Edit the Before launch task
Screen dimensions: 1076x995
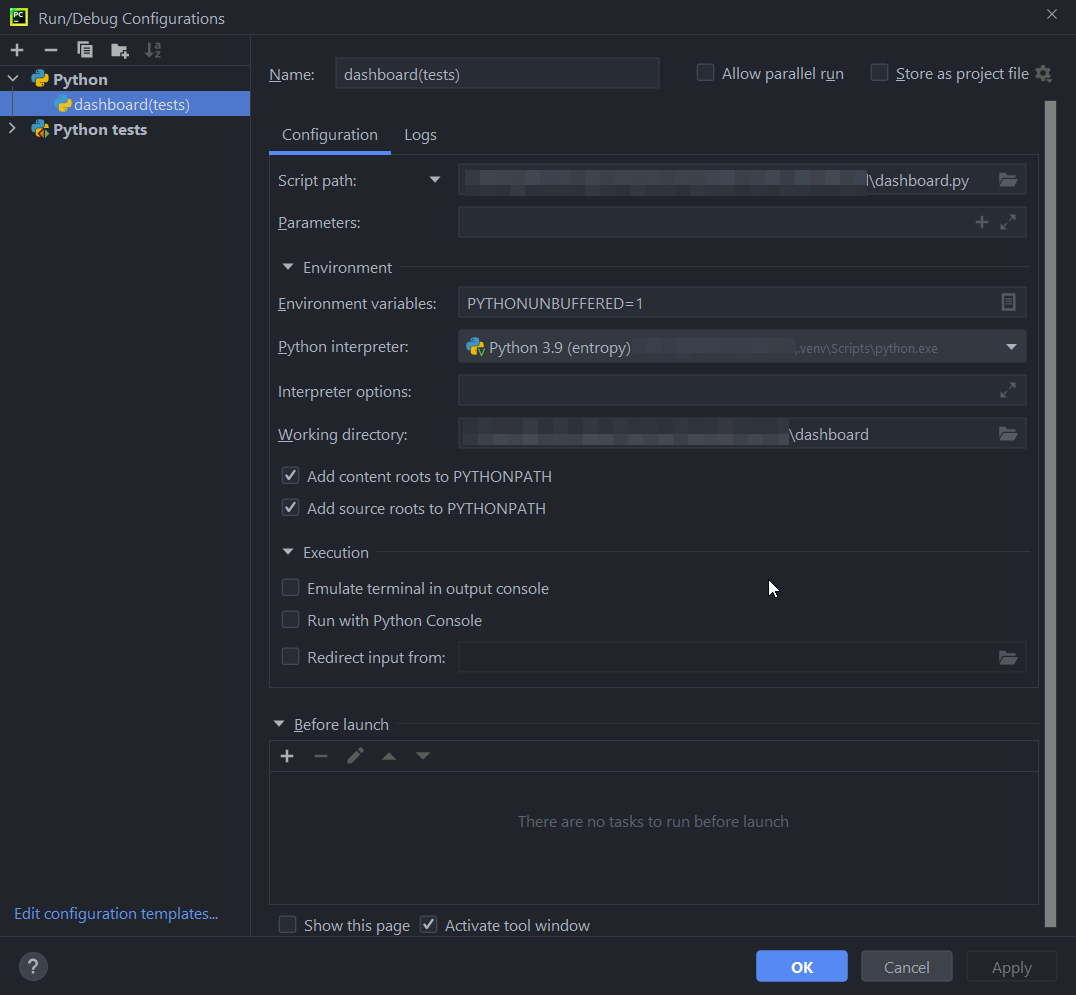pyautogui.click(x=355, y=756)
